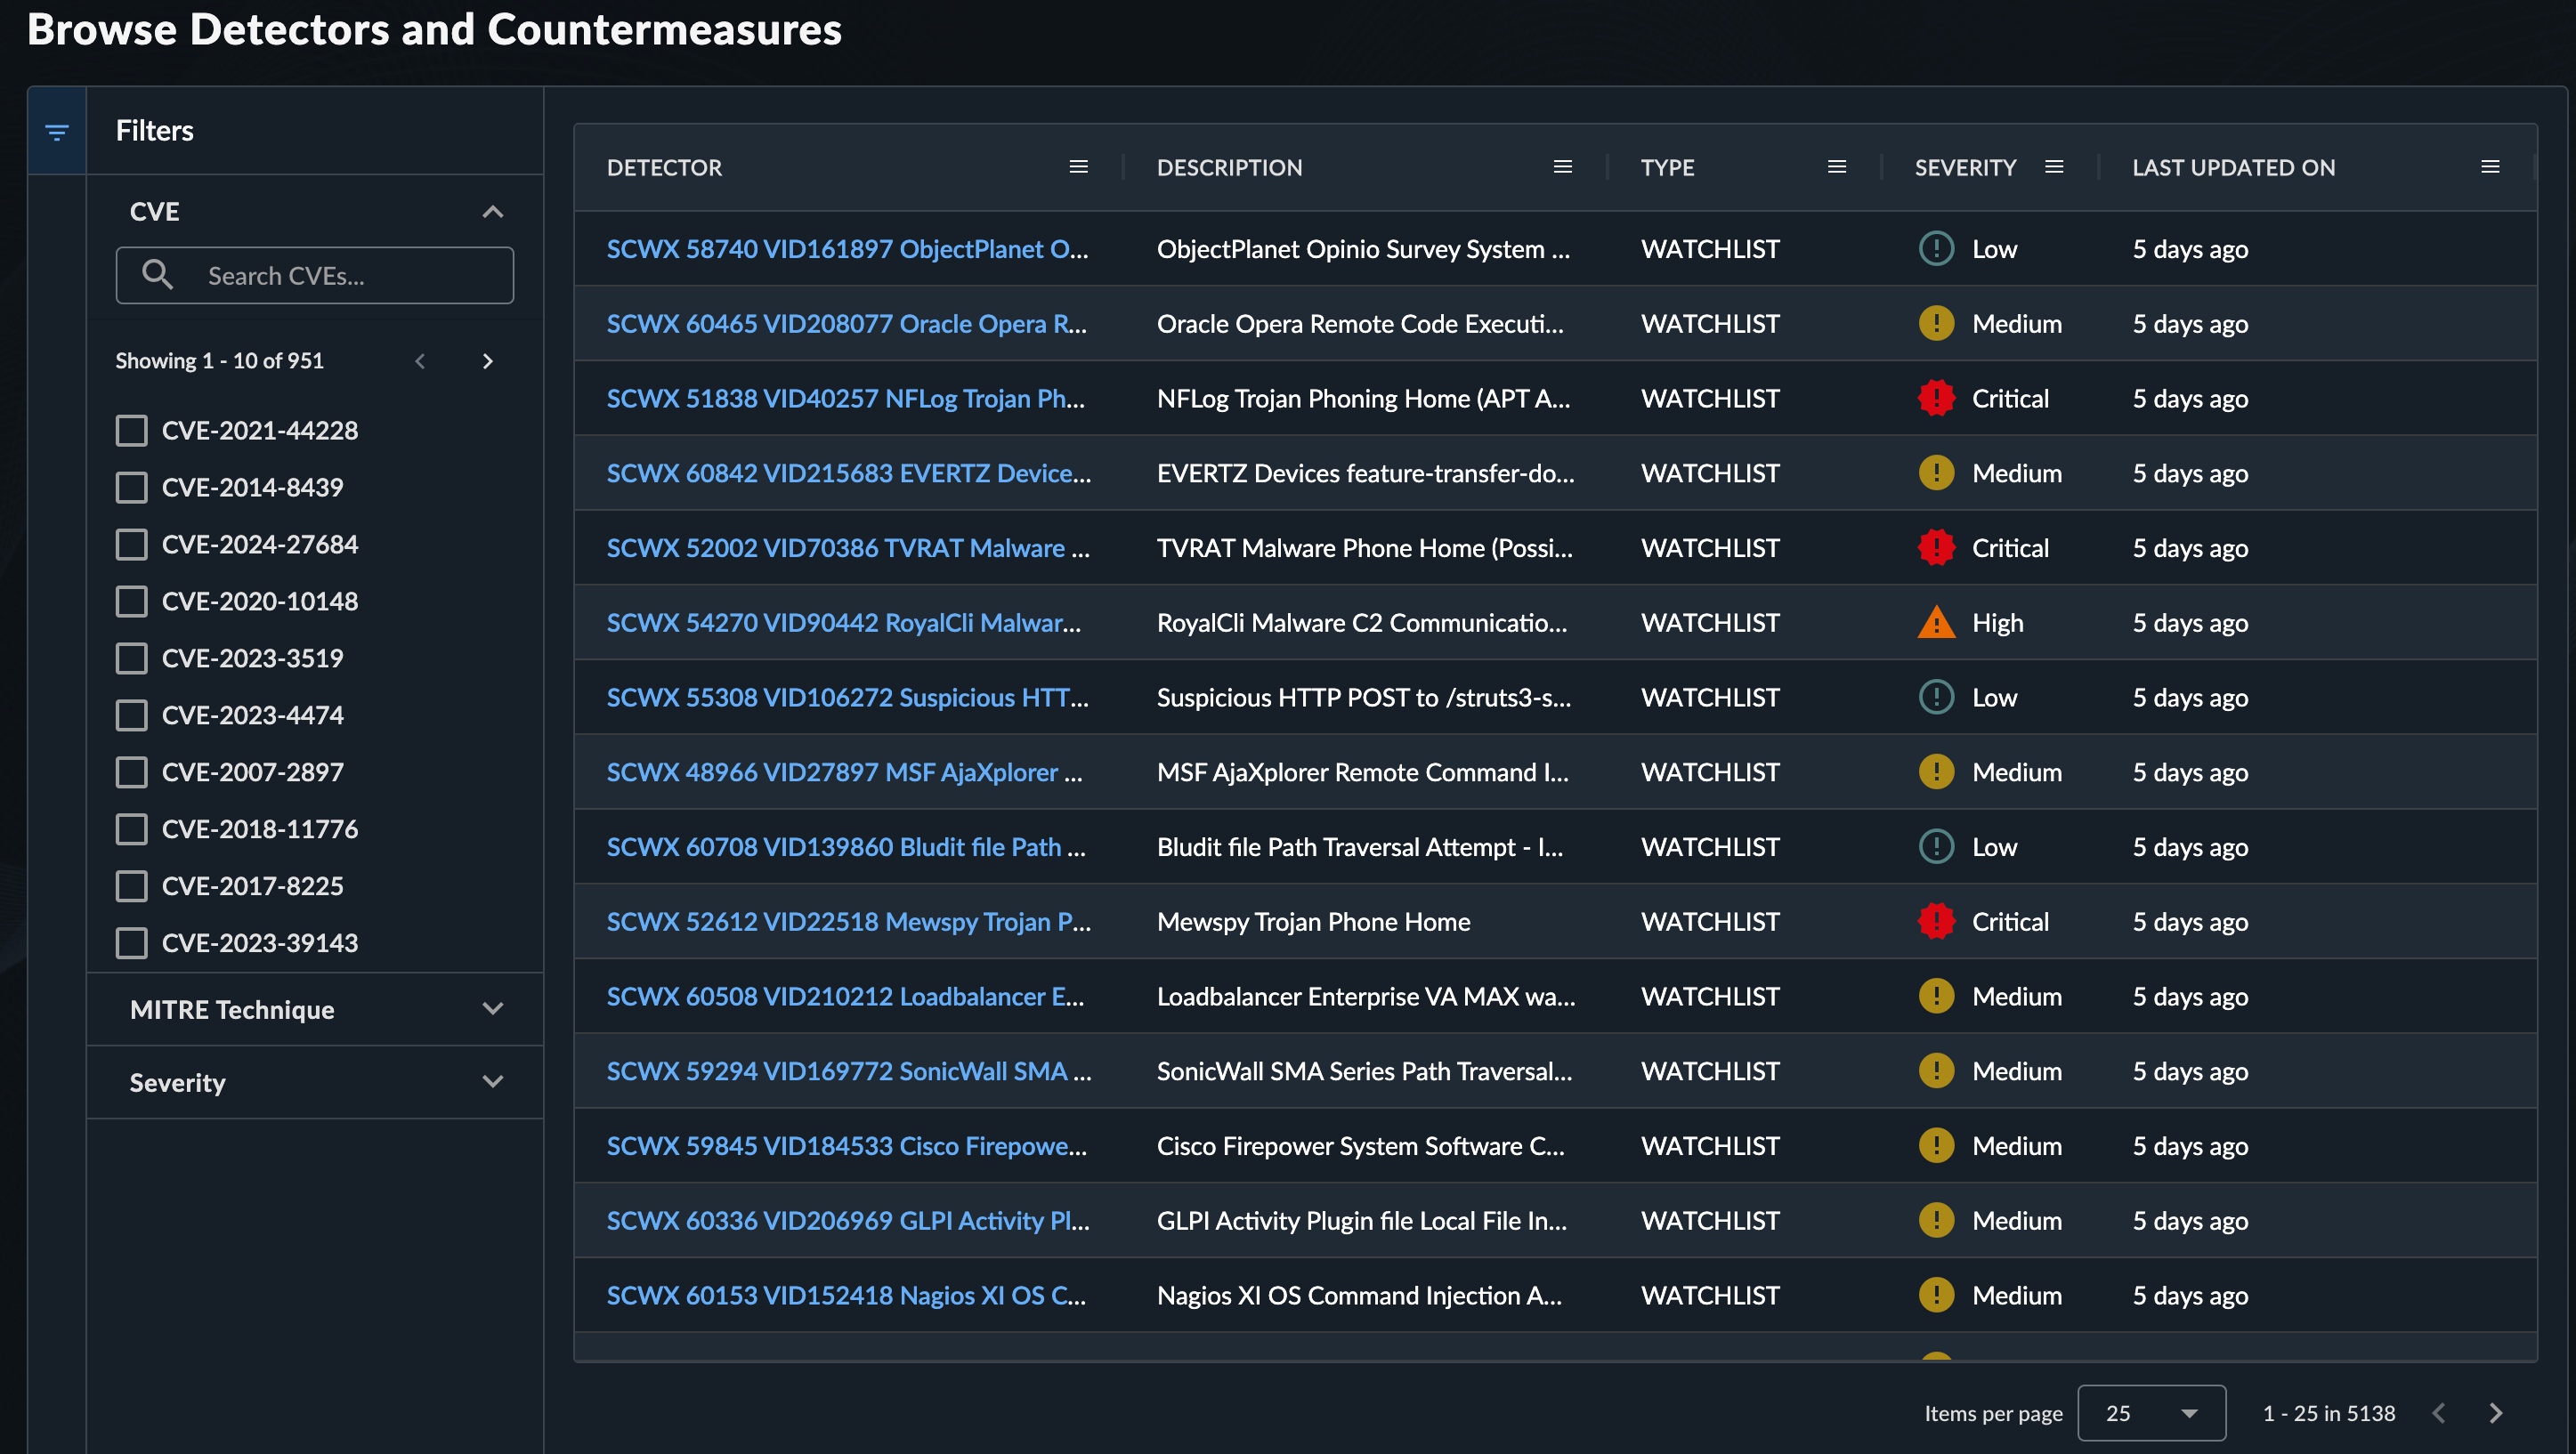Open SCWX 60508 Loadbalancer detector link
This screenshot has width=2576, height=1454.
[845, 996]
